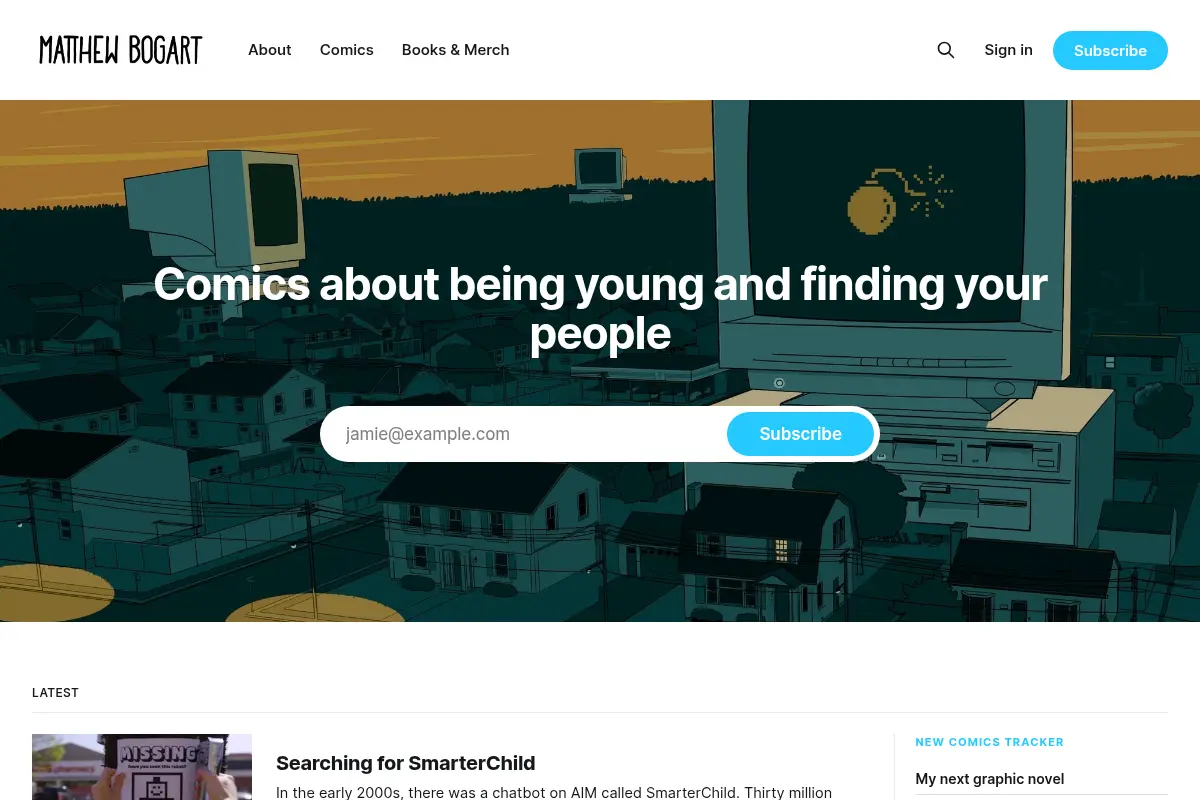Open the About page

point(270,50)
